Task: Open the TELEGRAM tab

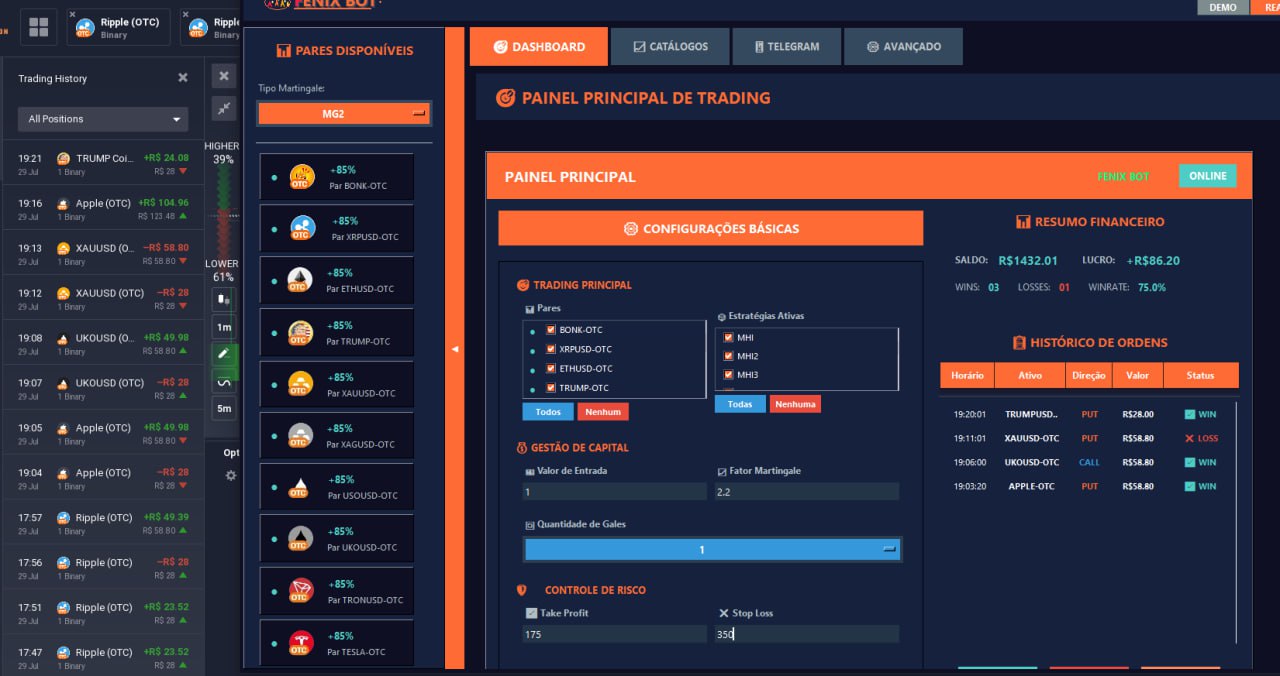Action: (x=787, y=45)
